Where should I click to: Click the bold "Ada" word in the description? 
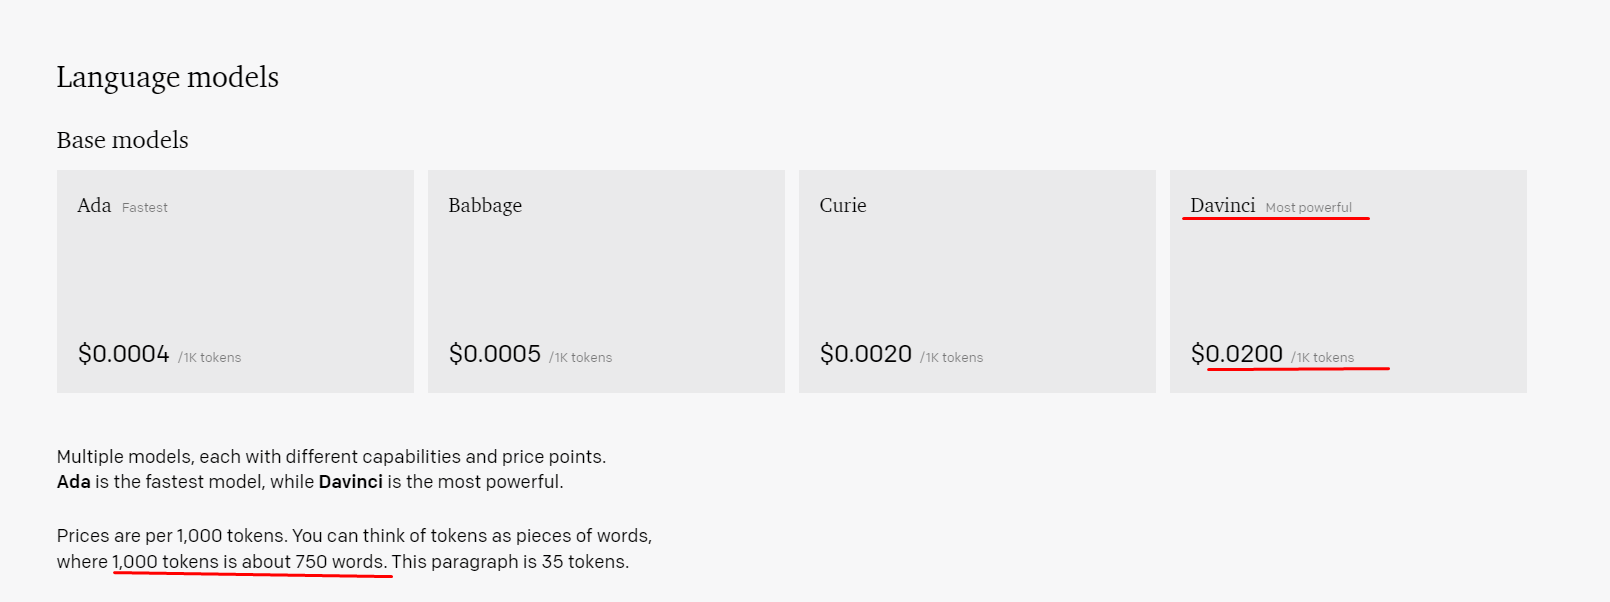point(74,482)
